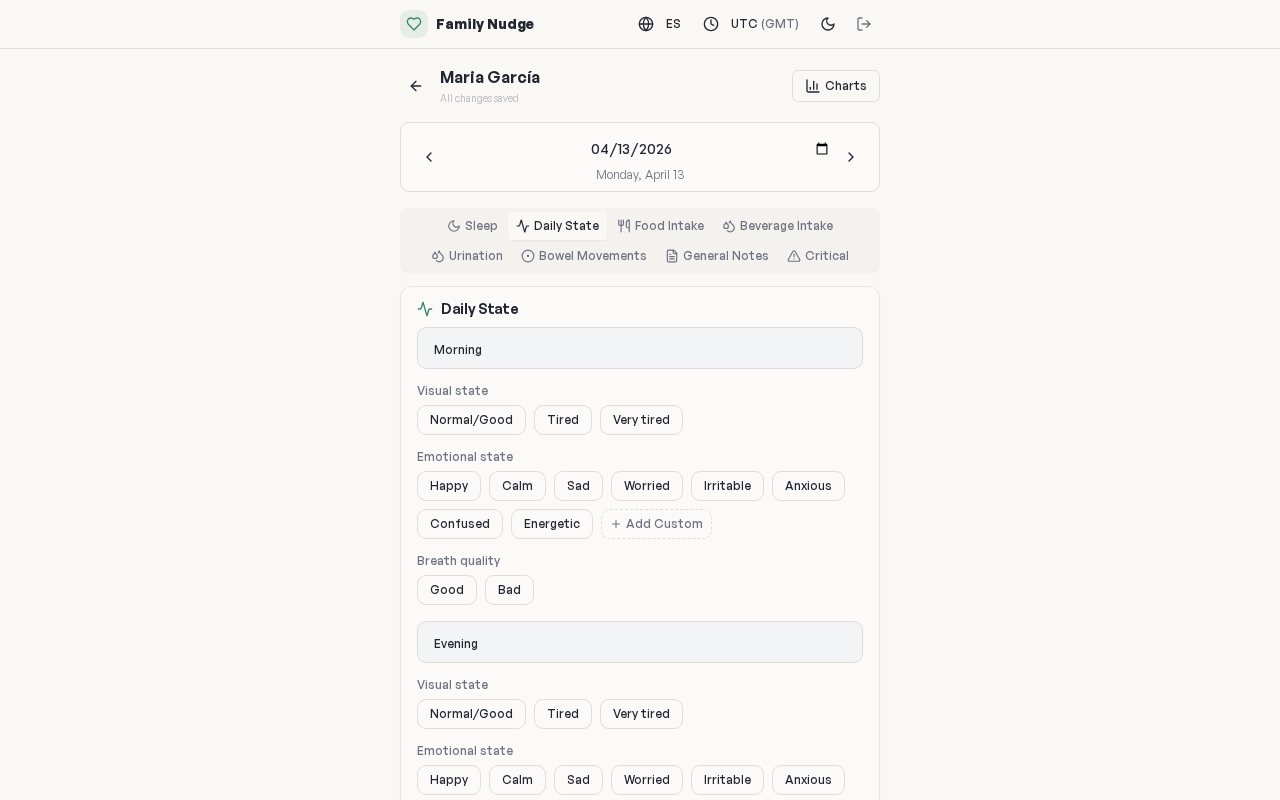
Task: Open the date picker calendar
Action: coord(822,149)
